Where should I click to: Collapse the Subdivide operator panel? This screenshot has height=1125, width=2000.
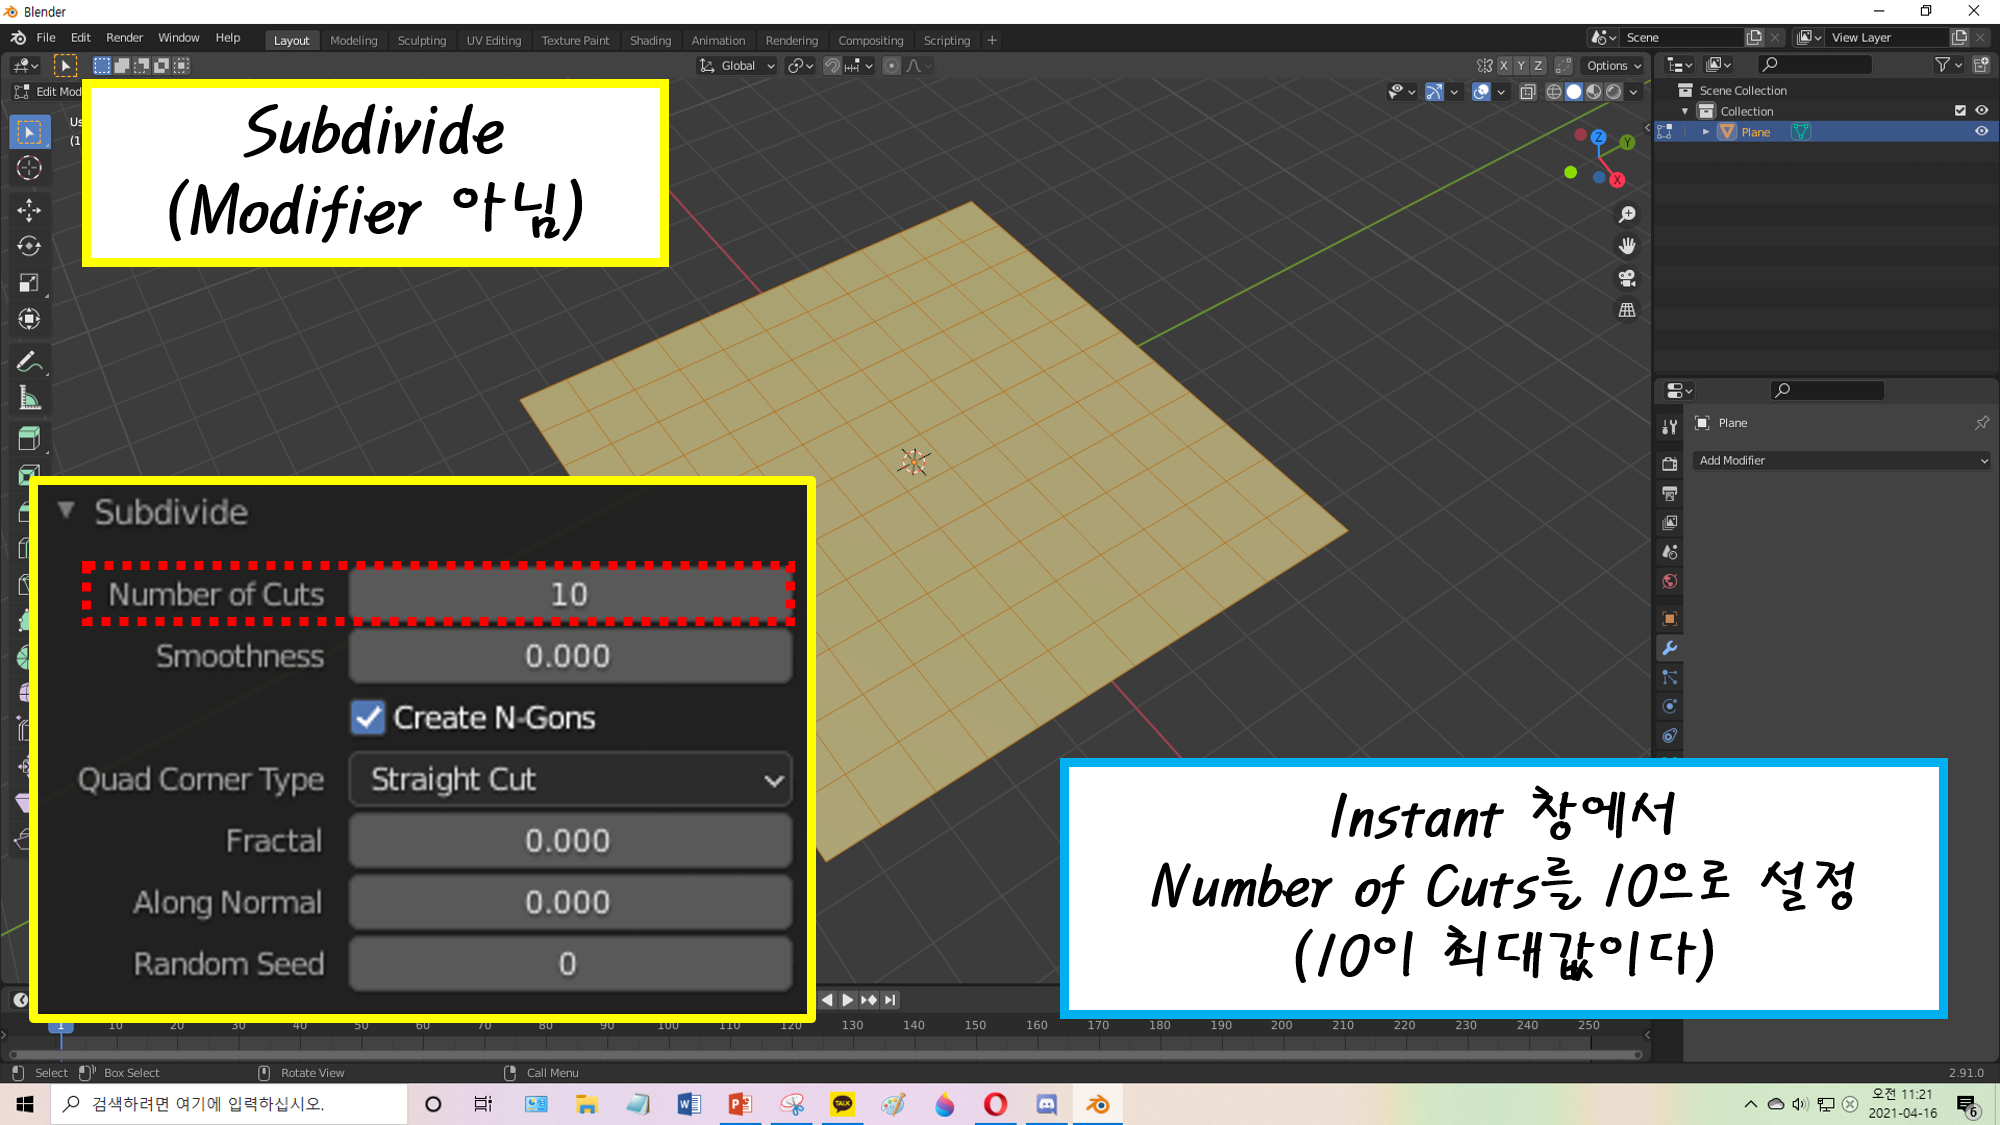66,511
